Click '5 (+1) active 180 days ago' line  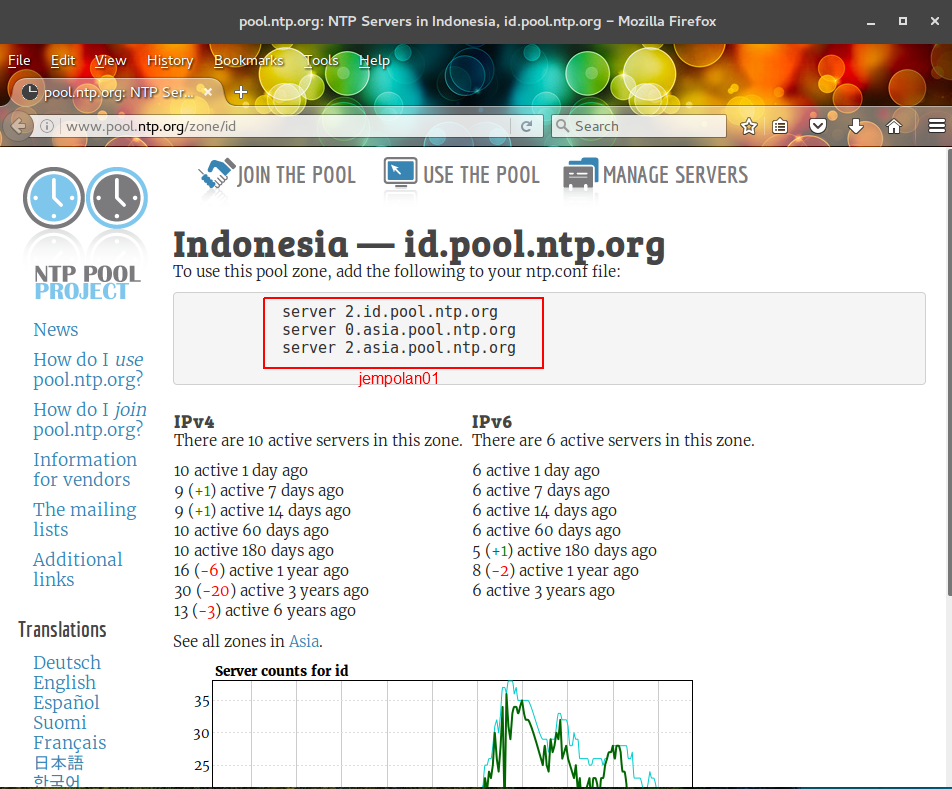tap(565, 550)
